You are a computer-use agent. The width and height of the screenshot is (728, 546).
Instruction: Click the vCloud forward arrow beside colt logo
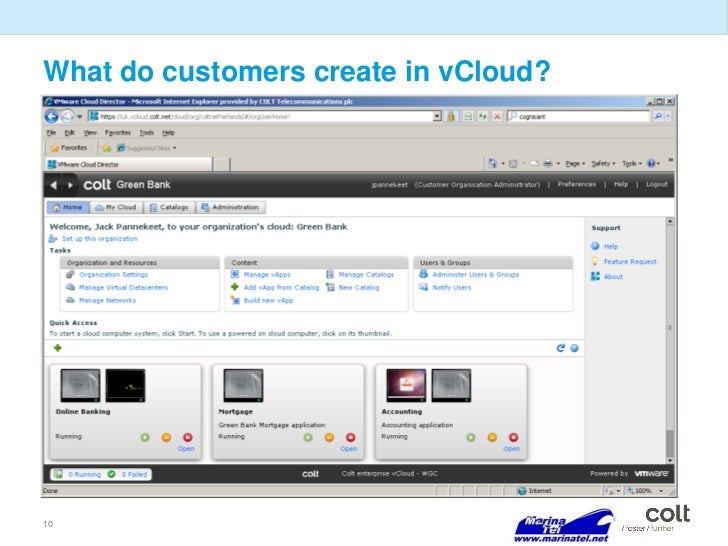(70, 185)
